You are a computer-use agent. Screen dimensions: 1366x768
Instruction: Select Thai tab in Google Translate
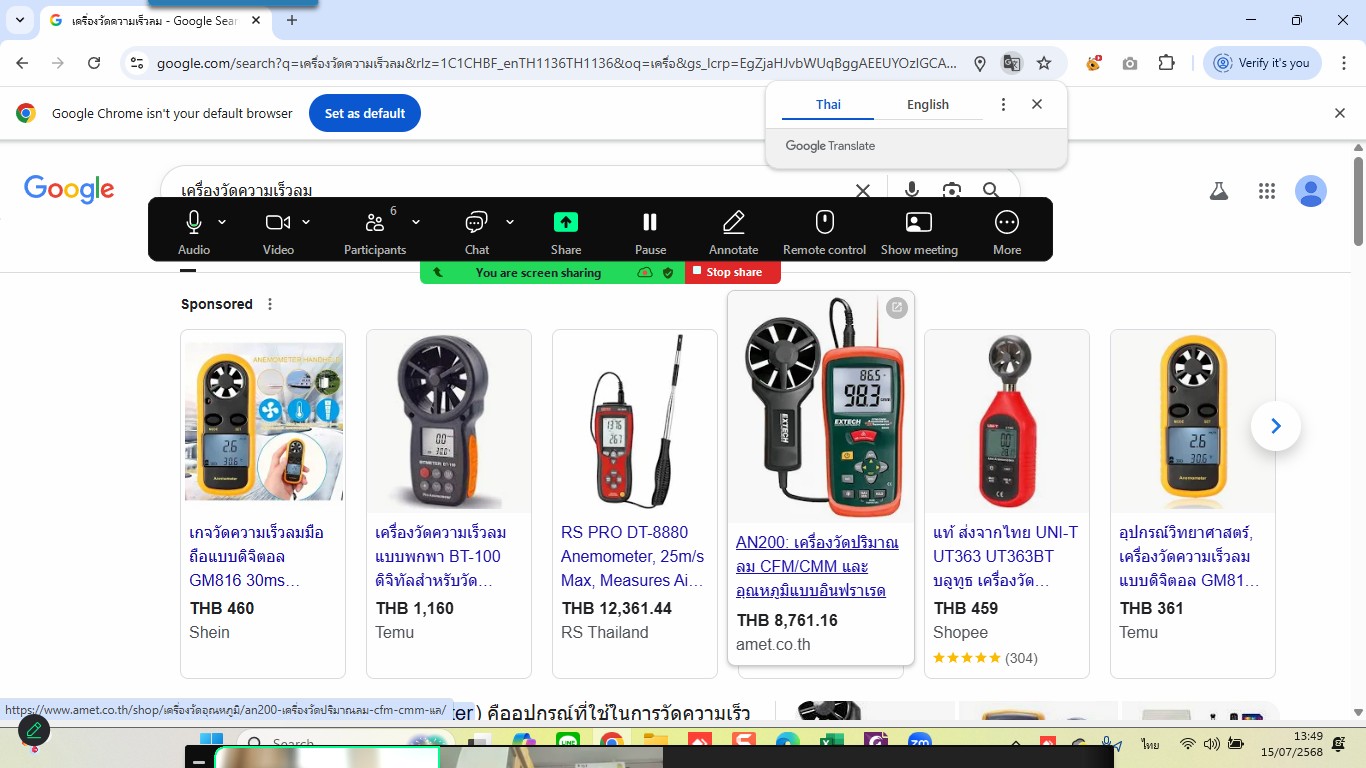coord(828,104)
